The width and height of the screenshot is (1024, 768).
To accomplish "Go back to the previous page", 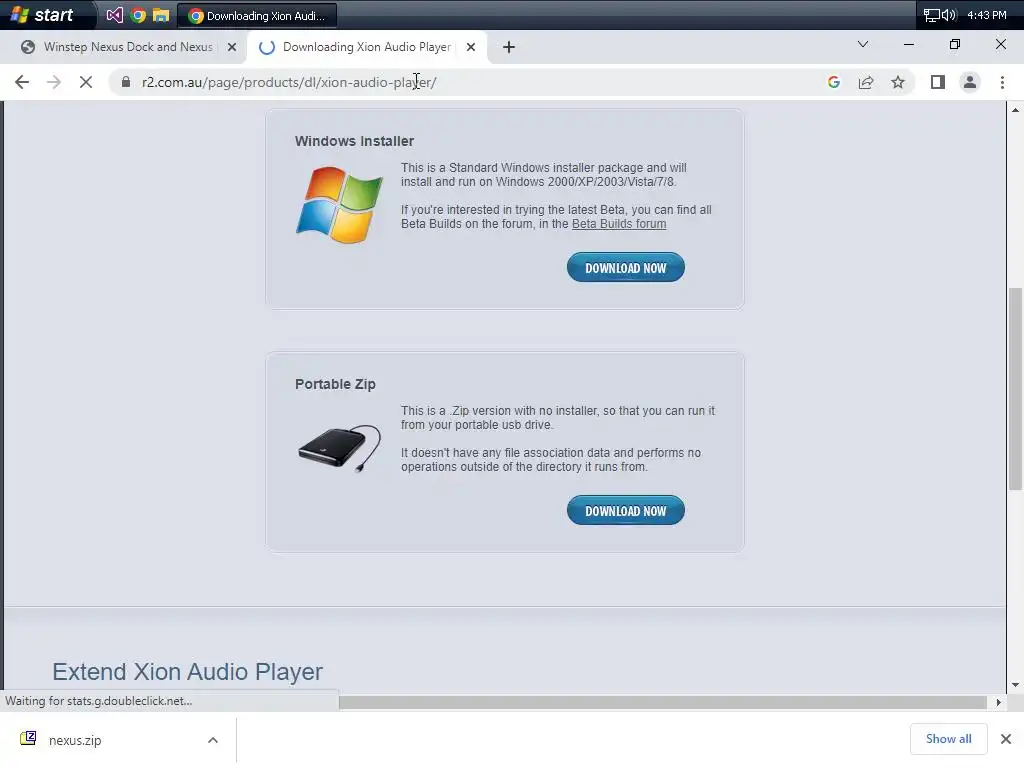I will 22,82.
